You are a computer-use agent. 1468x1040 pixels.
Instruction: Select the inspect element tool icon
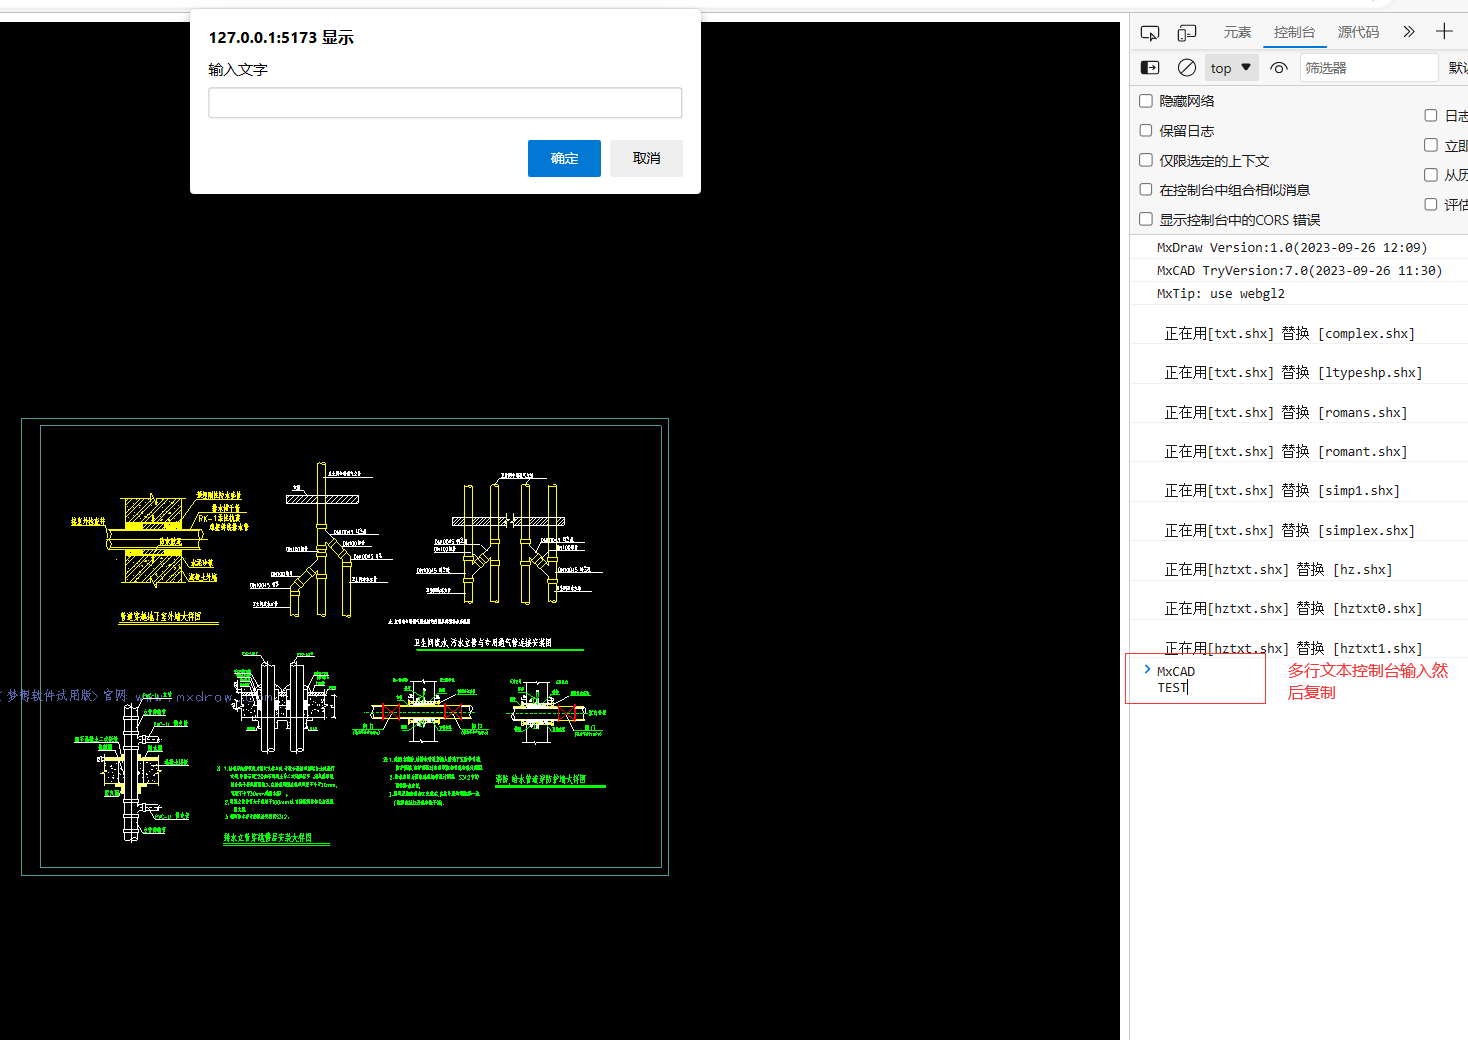coord(1149,32)
